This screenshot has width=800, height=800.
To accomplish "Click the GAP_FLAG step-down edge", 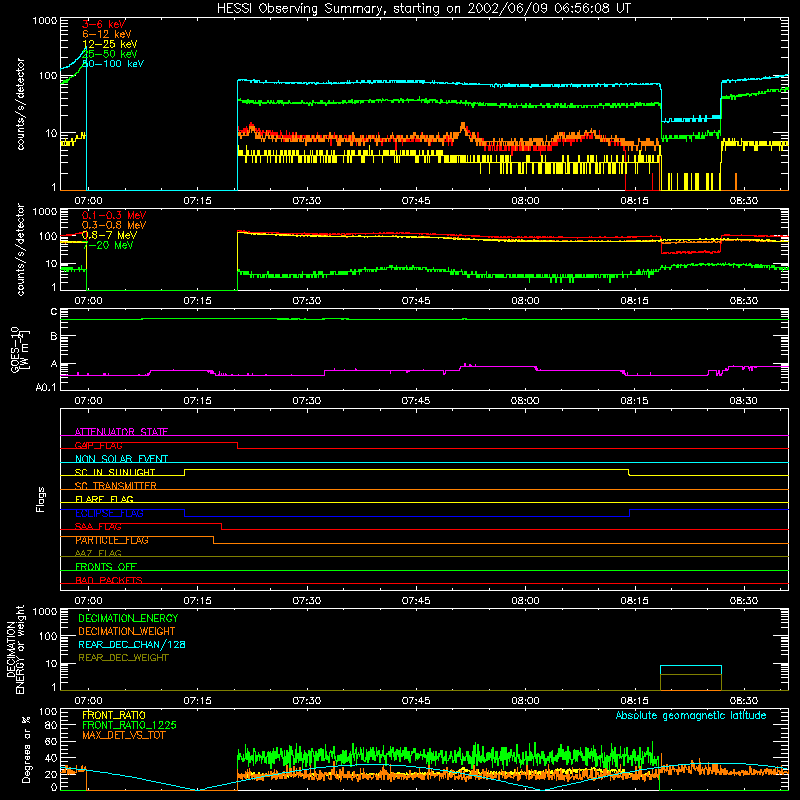I will pyautogui.click(x=238, y=445).
